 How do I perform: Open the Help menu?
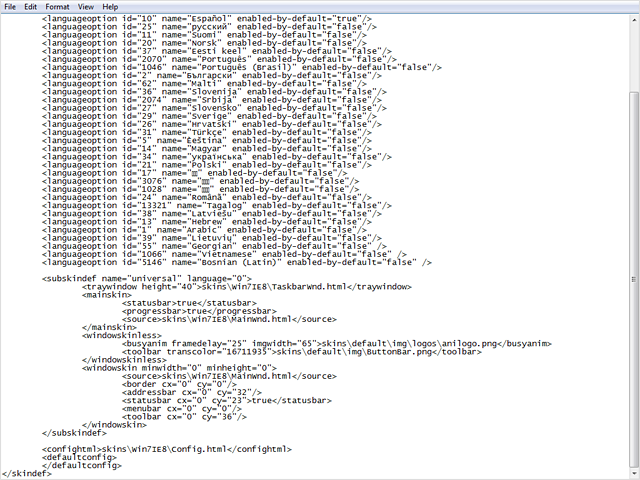pos(109,6)
